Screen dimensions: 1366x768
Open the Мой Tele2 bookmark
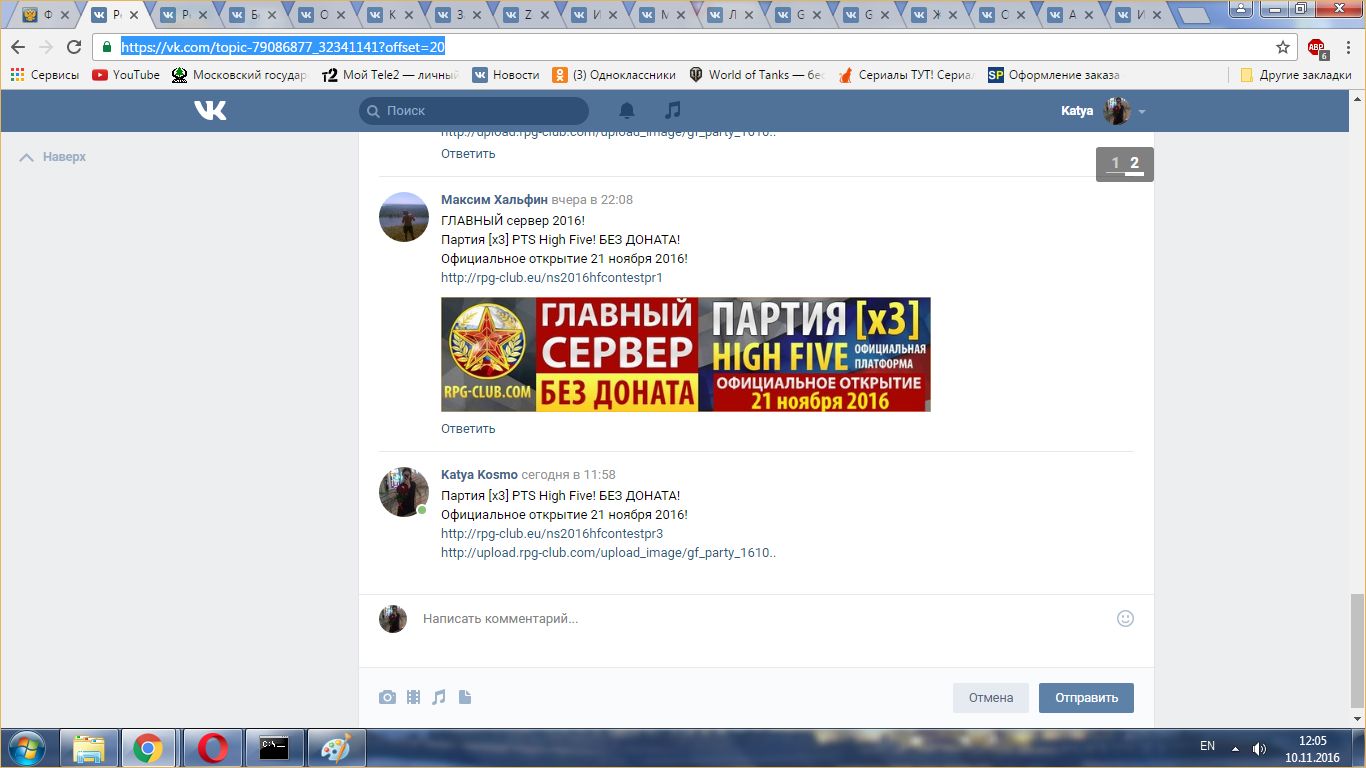pos(390,75)
